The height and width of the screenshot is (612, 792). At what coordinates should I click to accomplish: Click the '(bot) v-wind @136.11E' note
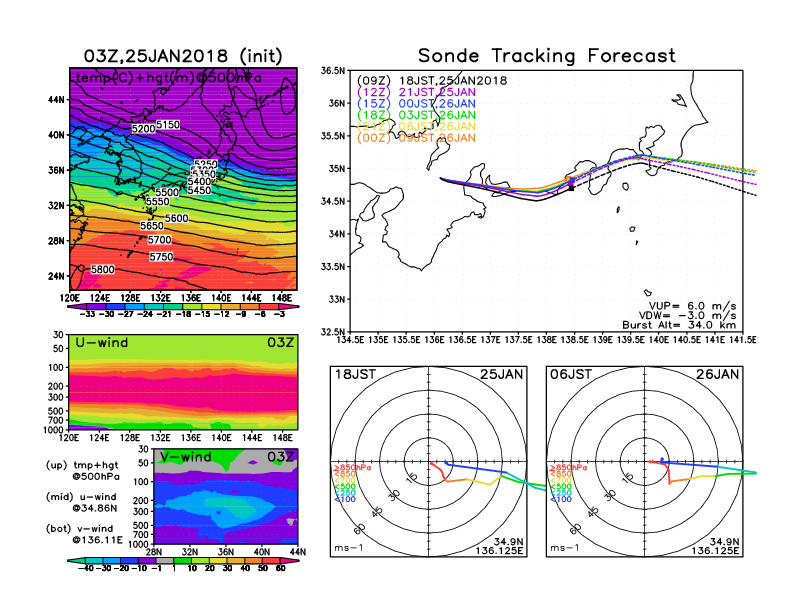[x=84, y=534]
